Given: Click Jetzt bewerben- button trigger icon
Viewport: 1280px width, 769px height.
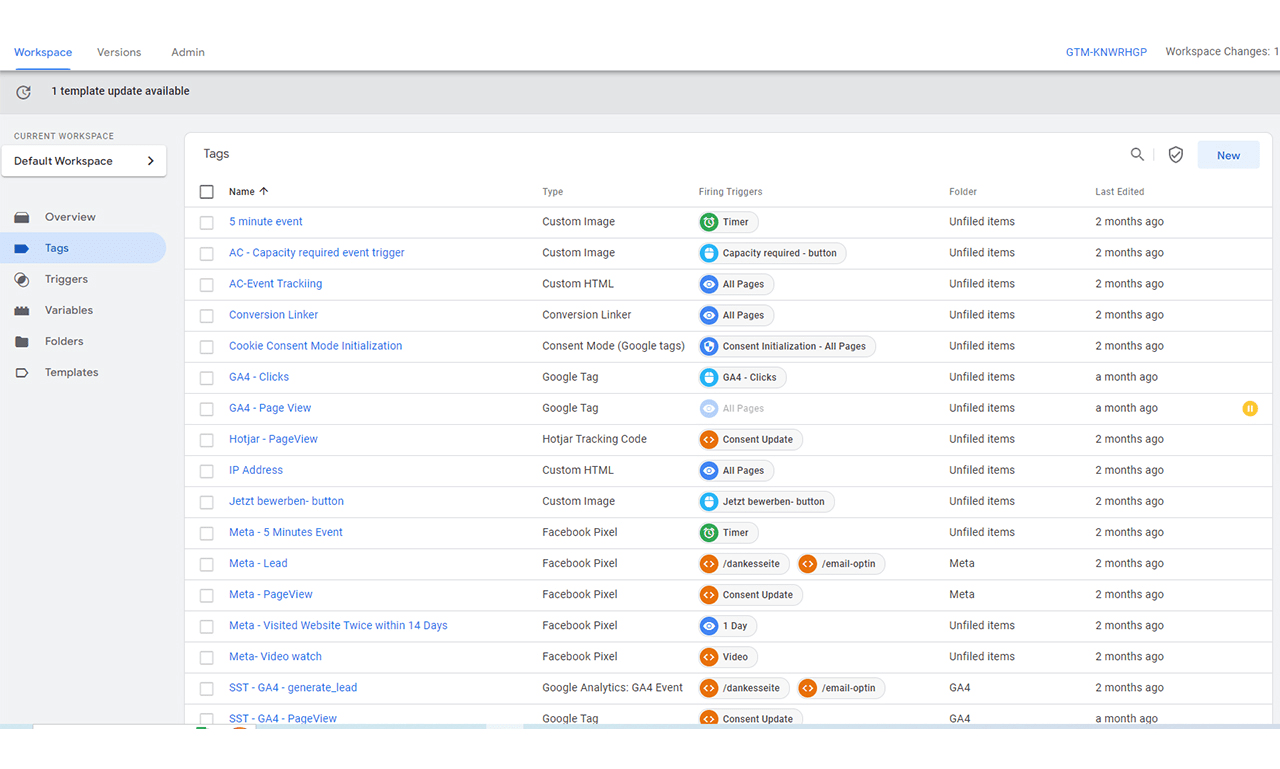Looking at the screenshot, I should point(709,501).
